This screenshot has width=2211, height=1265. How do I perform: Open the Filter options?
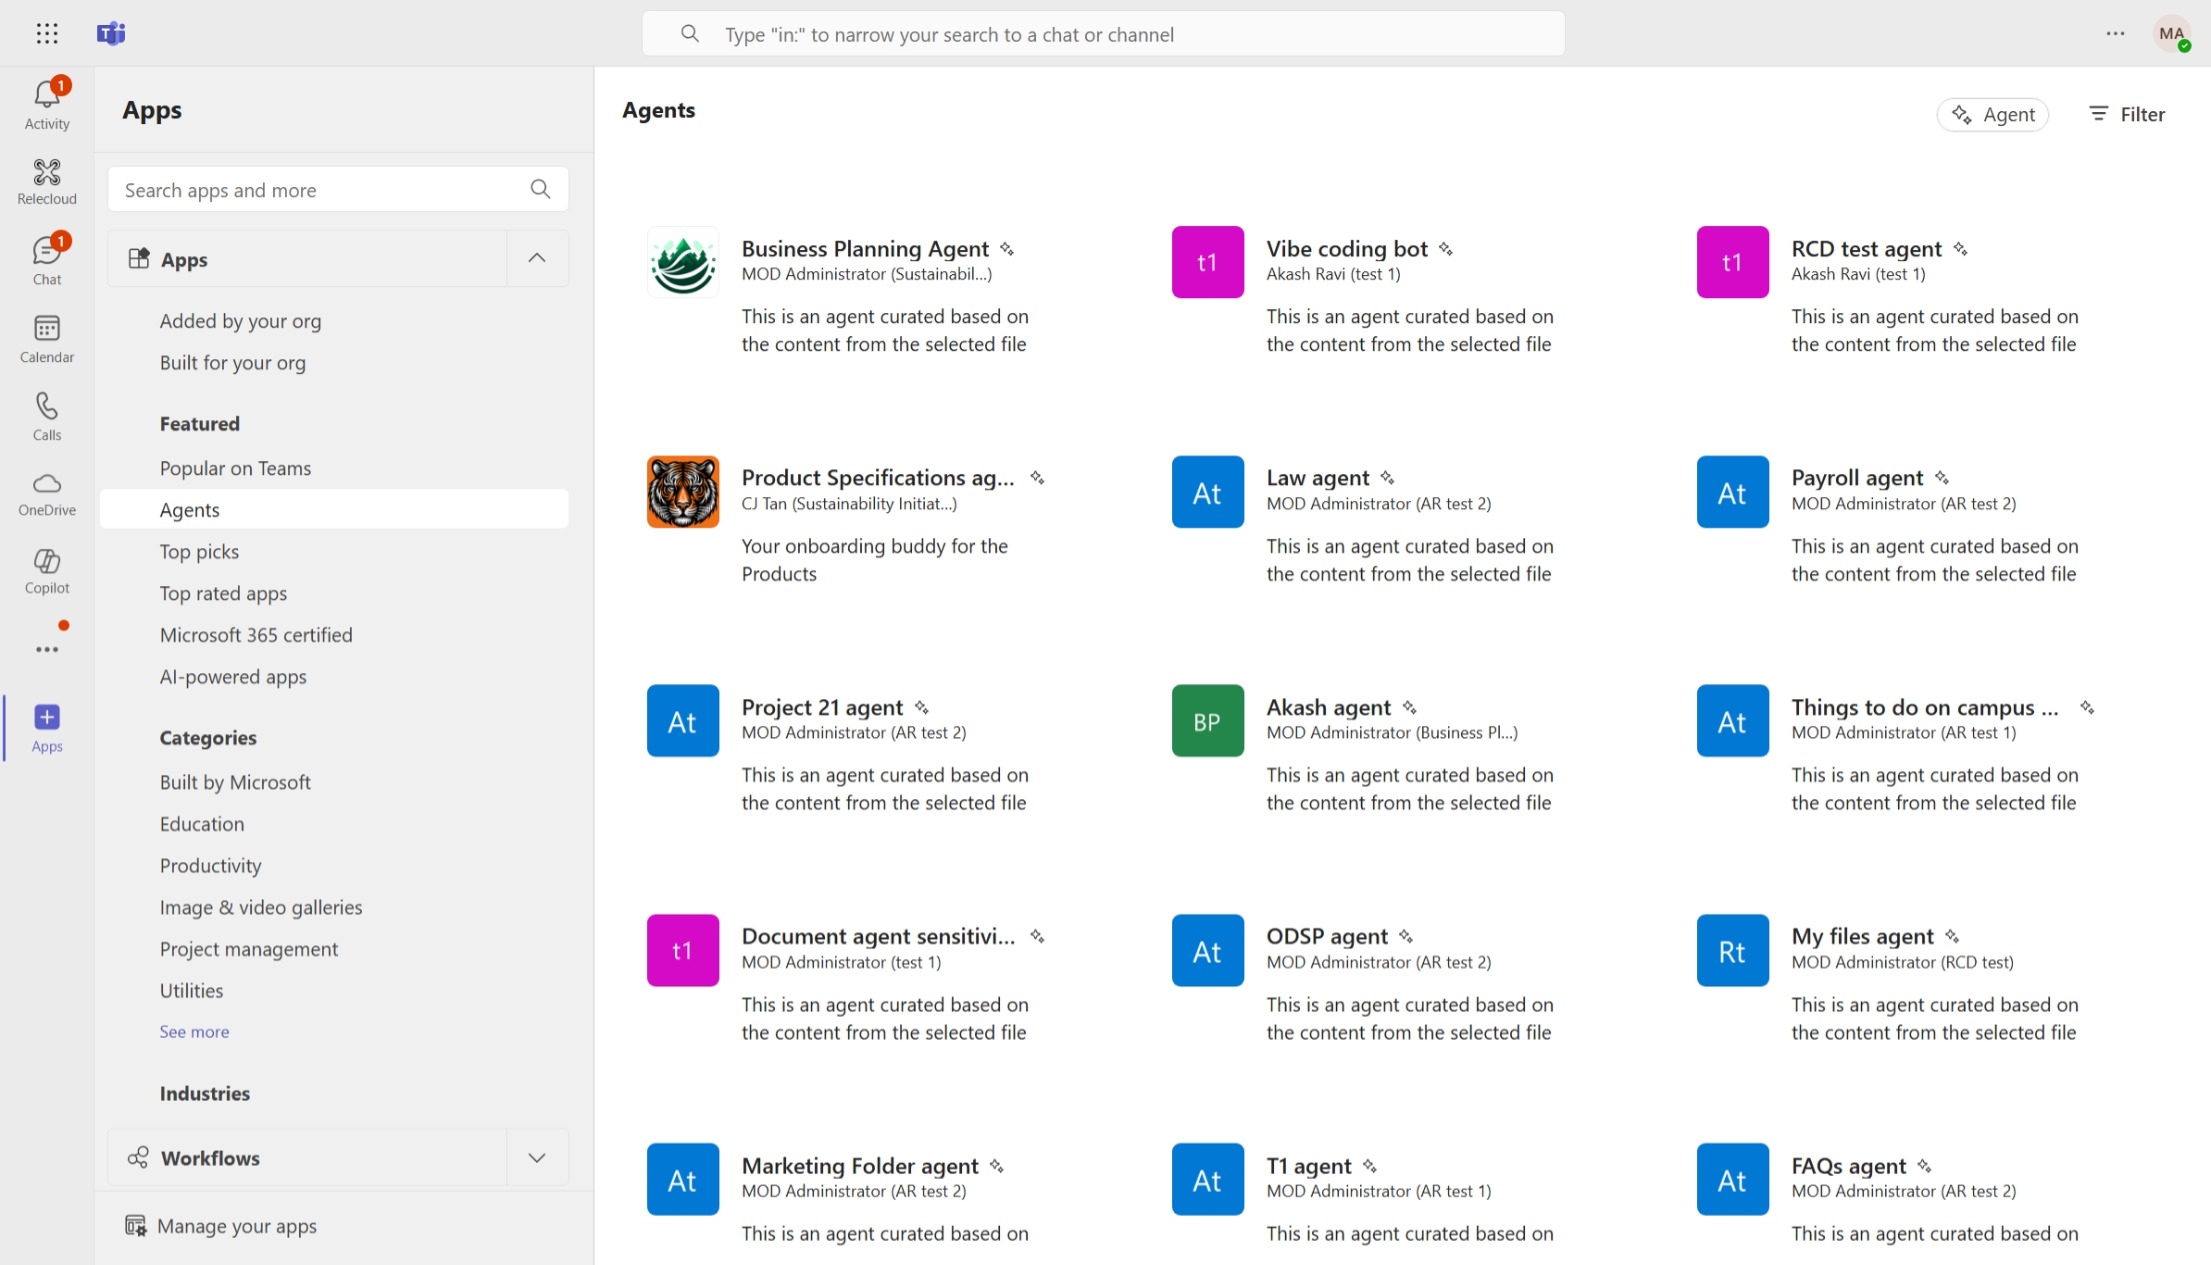point(2126,114)
